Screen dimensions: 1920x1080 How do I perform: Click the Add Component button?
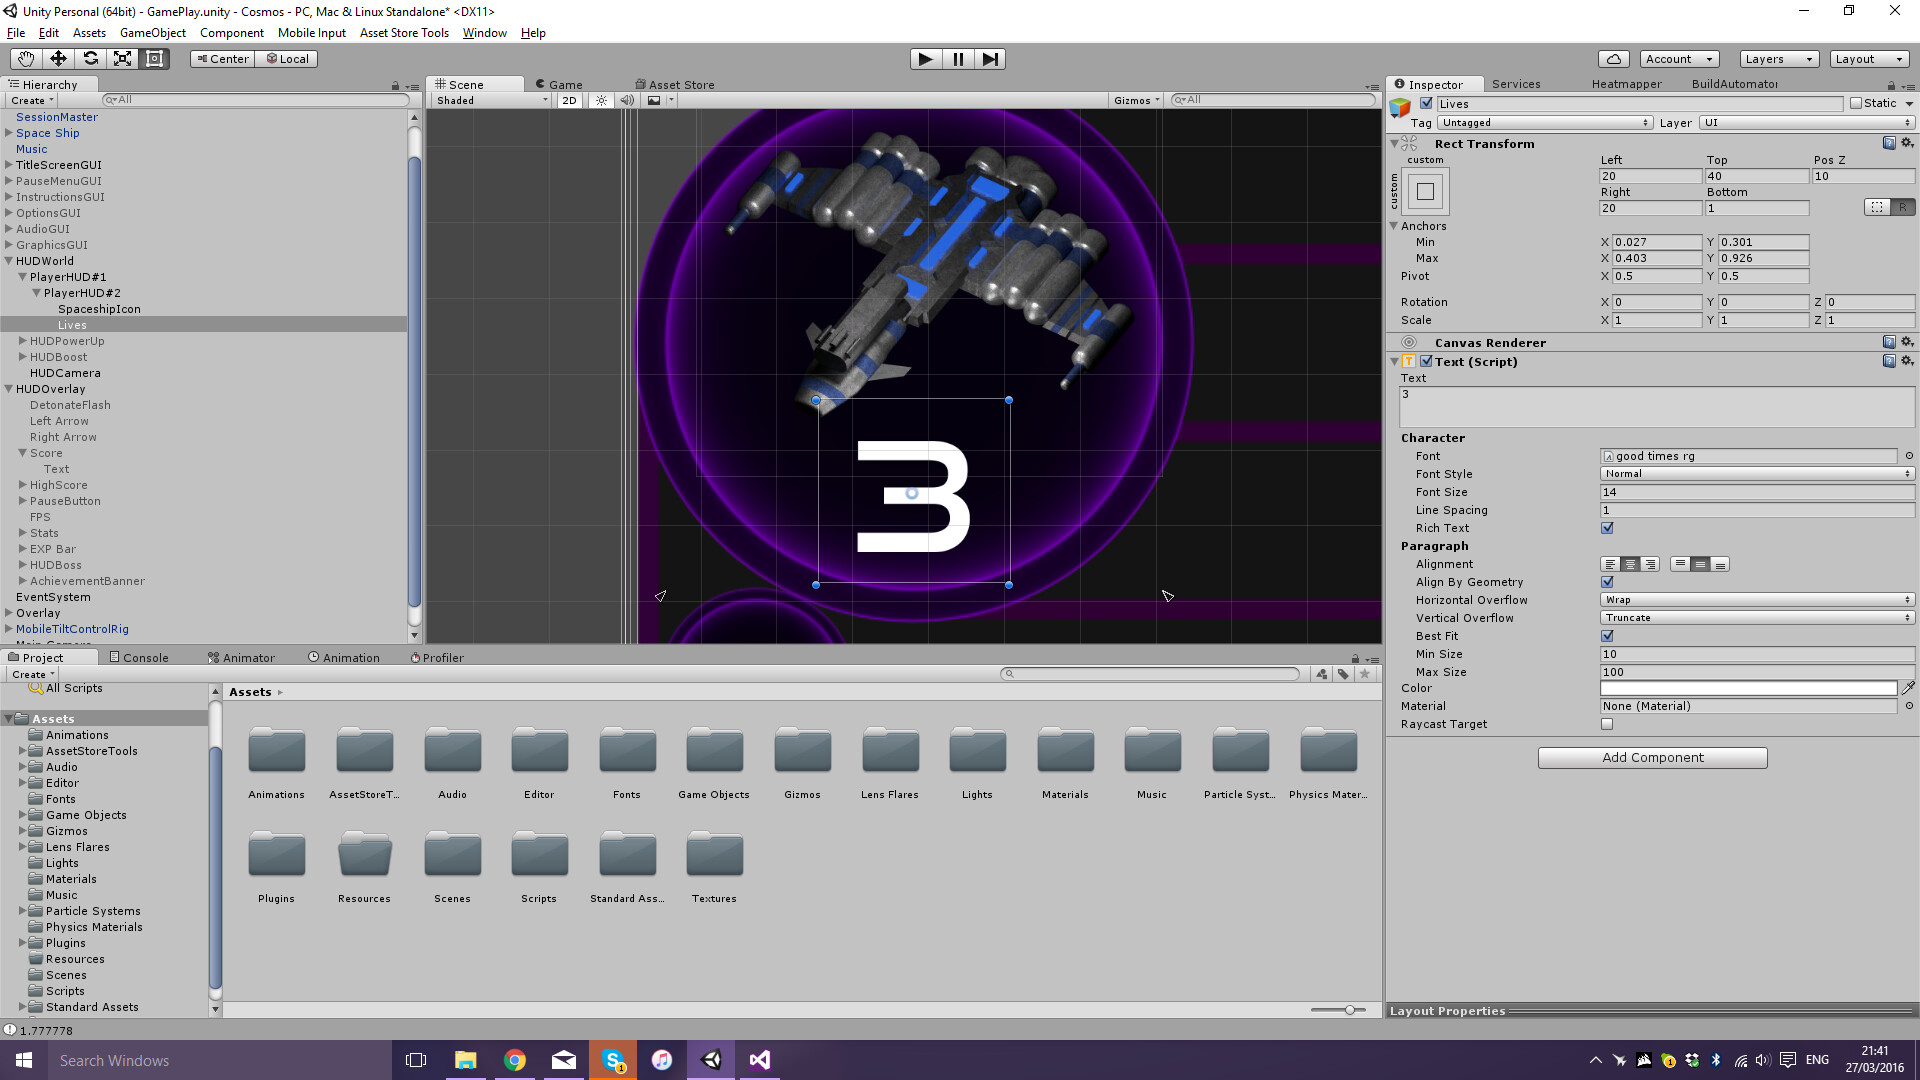click(1652, 758)
